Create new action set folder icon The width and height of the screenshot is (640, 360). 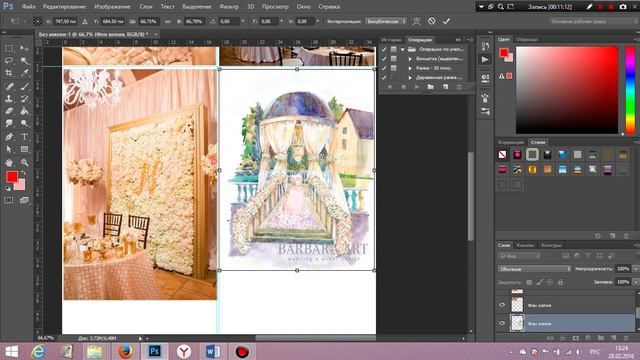coord(430,87)
